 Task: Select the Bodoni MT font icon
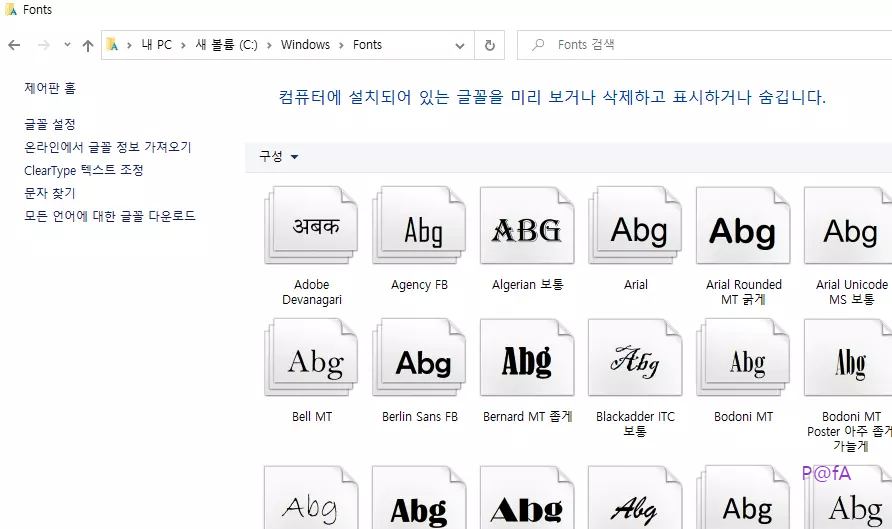(744, 357)
